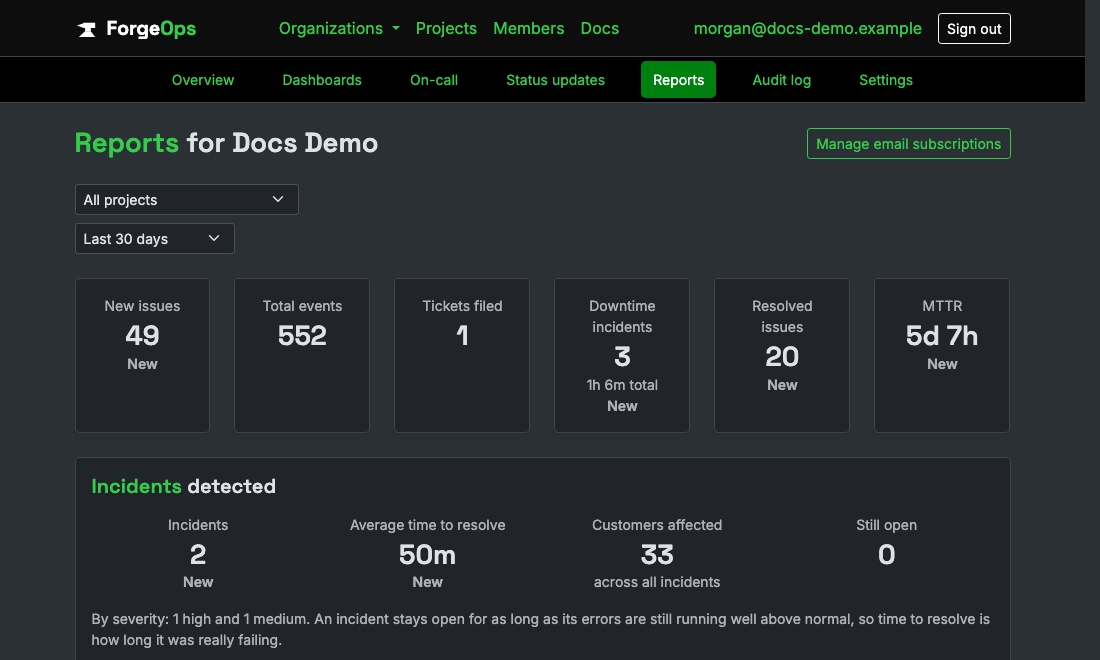
Task: Select the active Reports tab
Action: click(x=678, y=80)
